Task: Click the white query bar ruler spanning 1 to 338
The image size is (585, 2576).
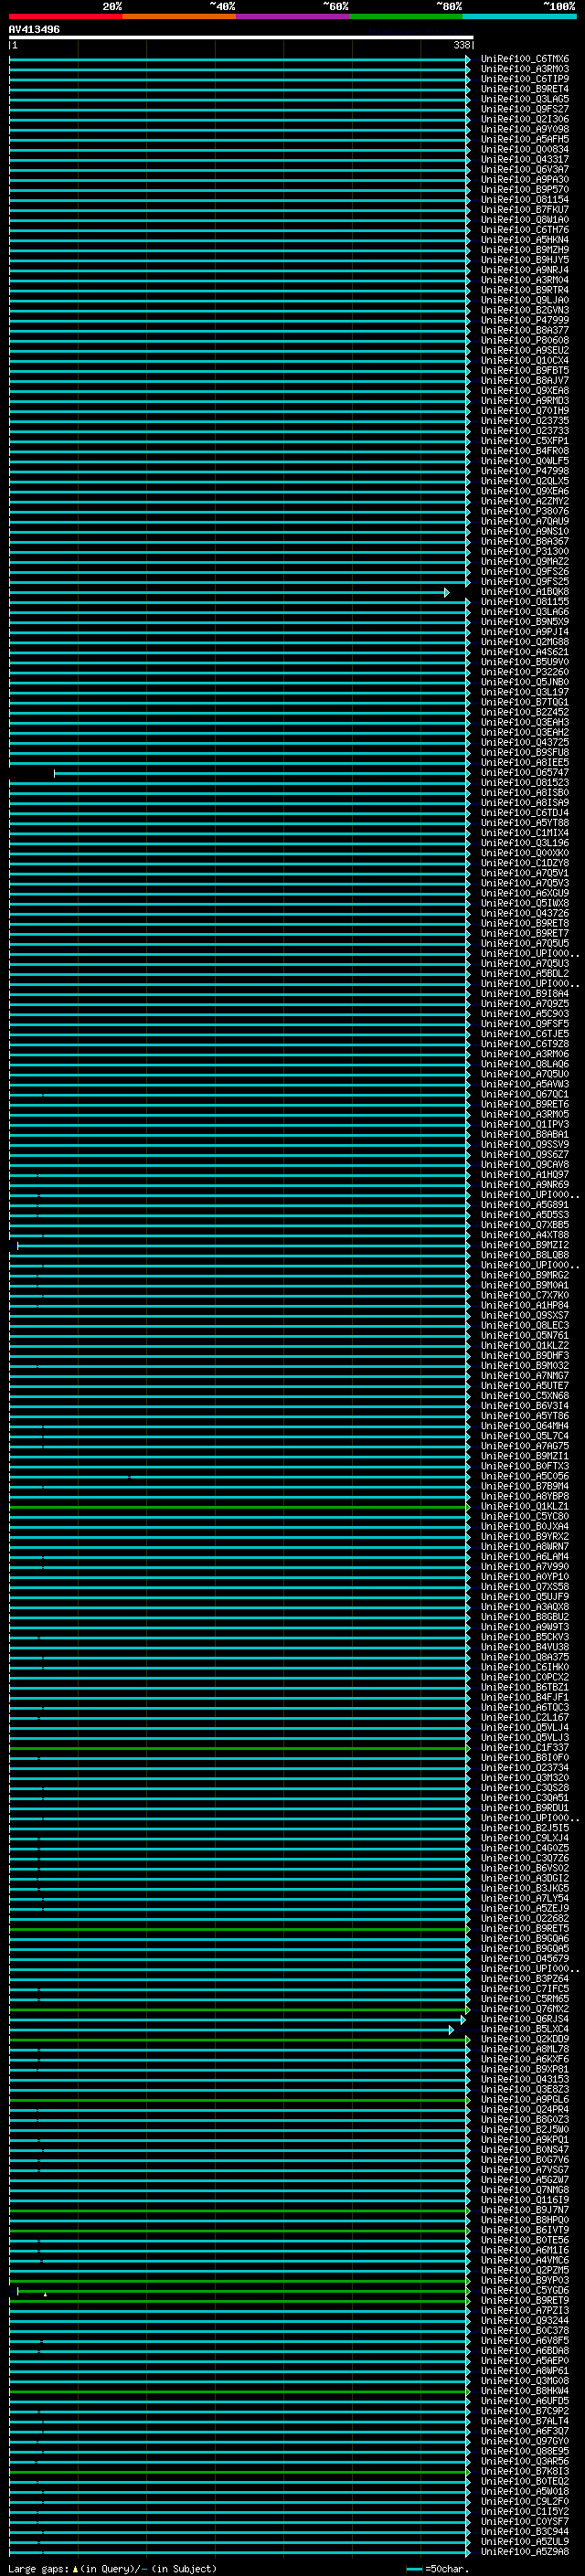Action: (241, 38)
